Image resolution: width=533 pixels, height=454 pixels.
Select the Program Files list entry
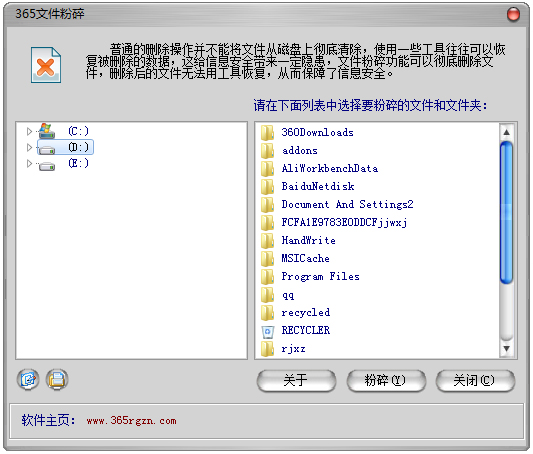coord(321,276)
